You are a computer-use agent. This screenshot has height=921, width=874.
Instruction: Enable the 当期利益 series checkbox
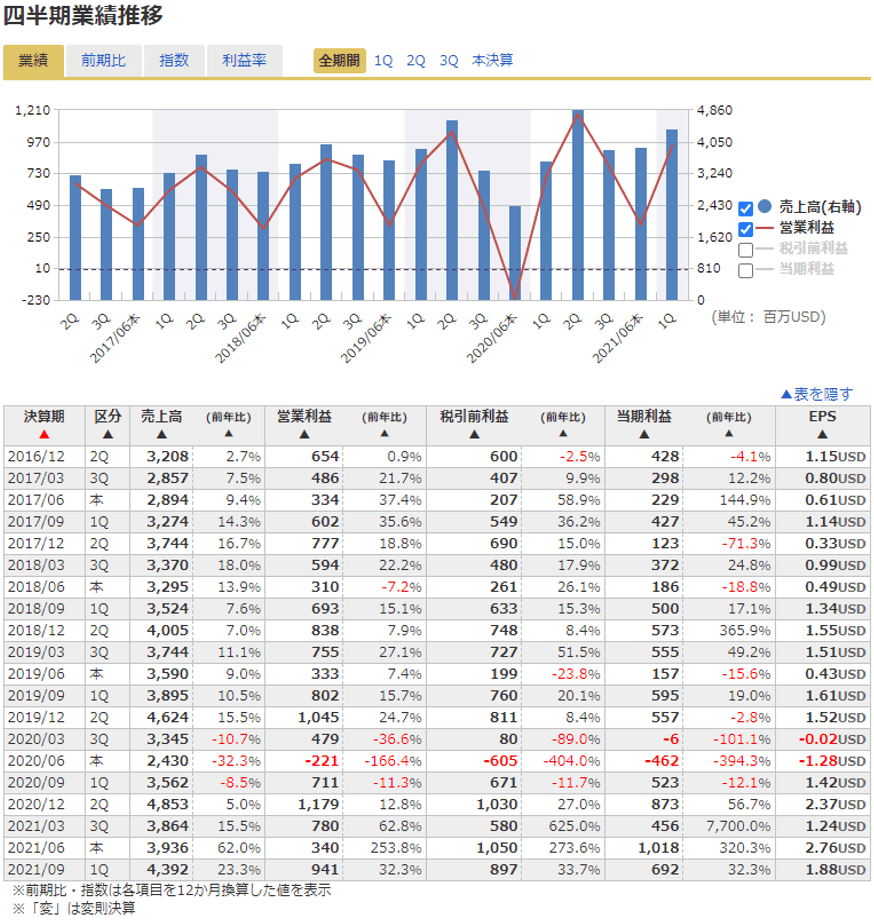[745, 270]
